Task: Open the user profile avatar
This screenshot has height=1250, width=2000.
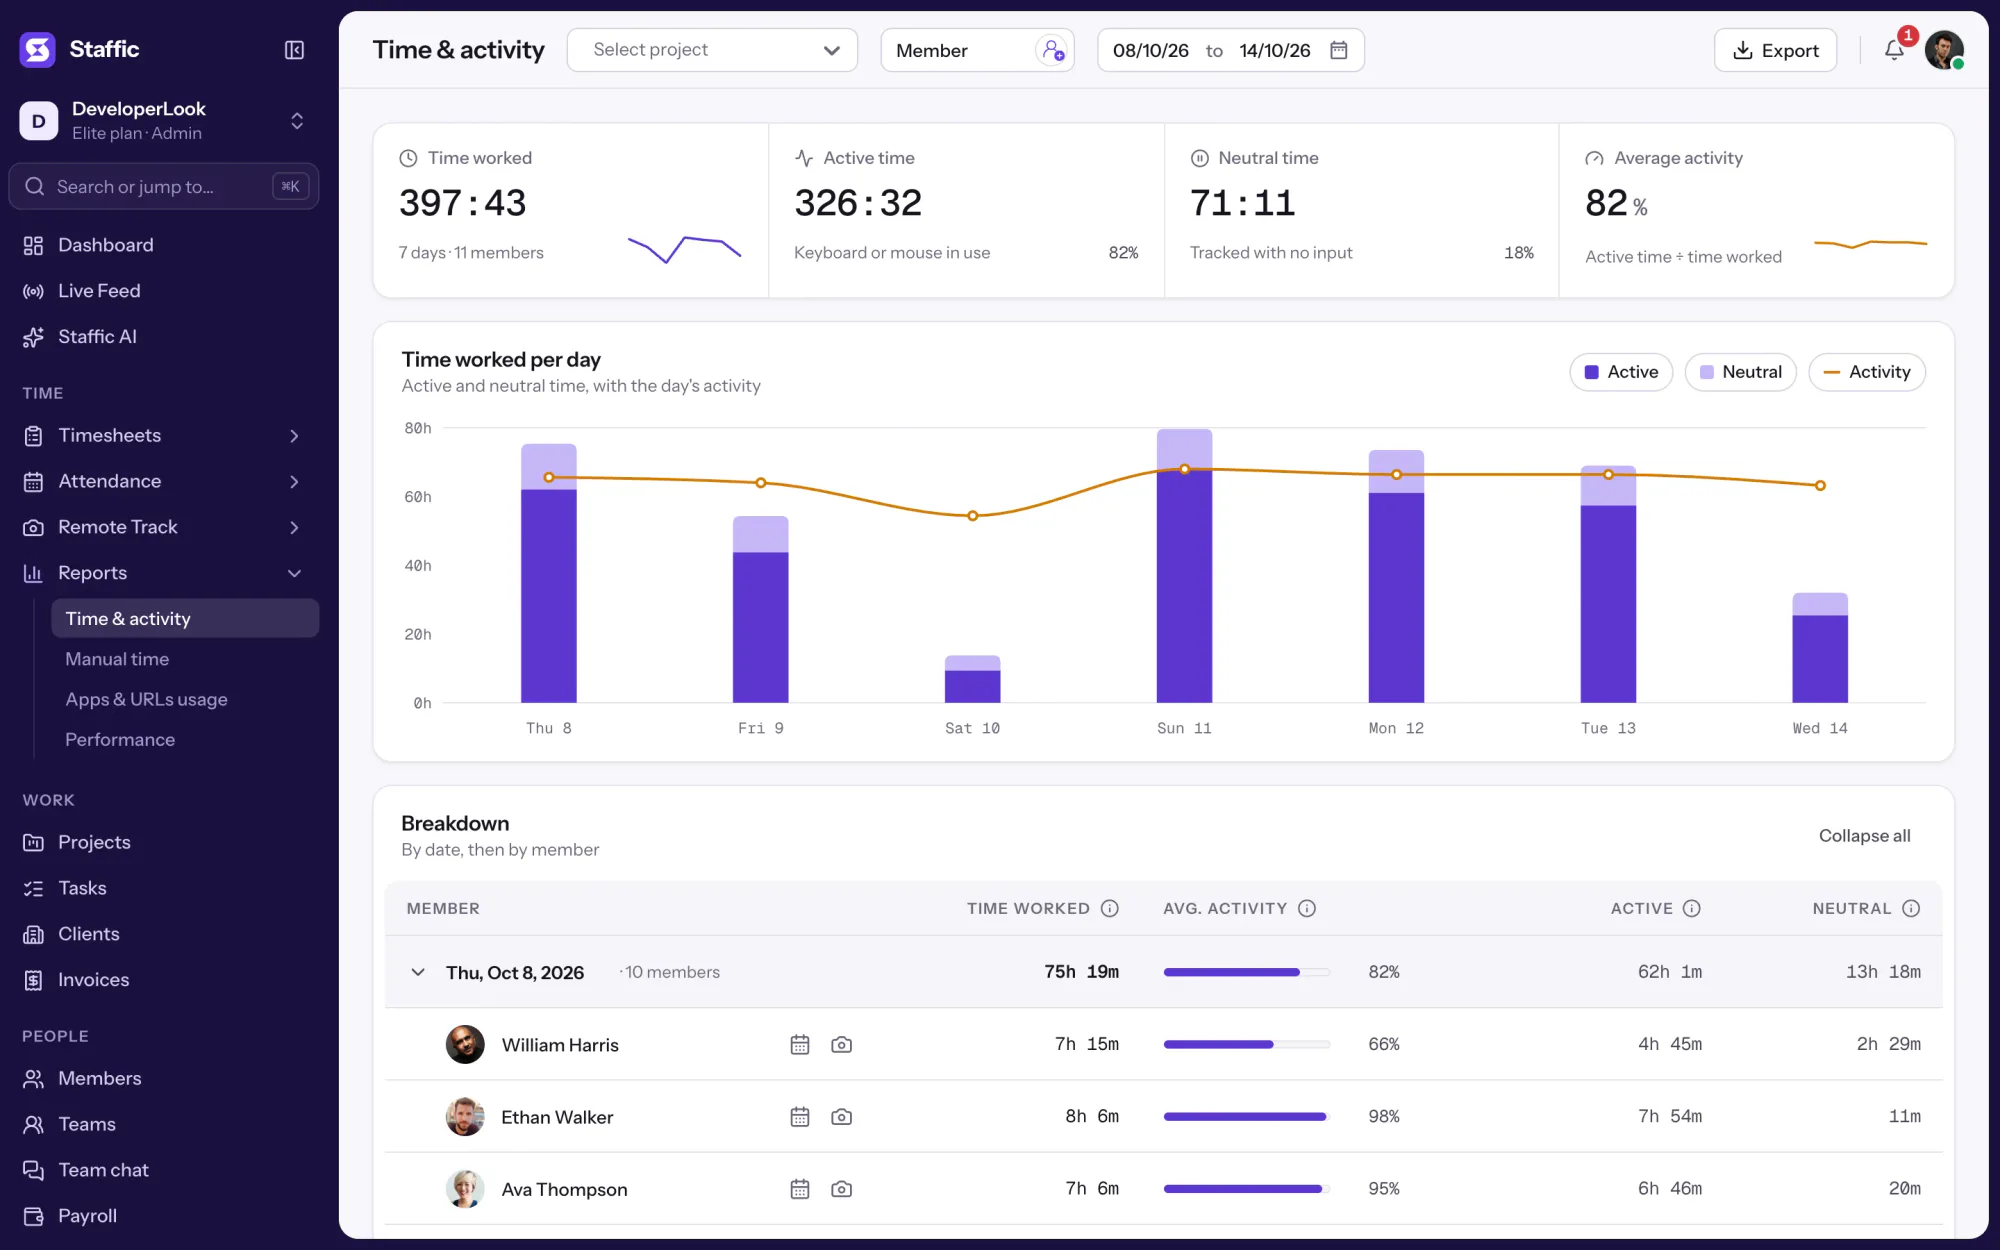Action: coord(1944,50)
